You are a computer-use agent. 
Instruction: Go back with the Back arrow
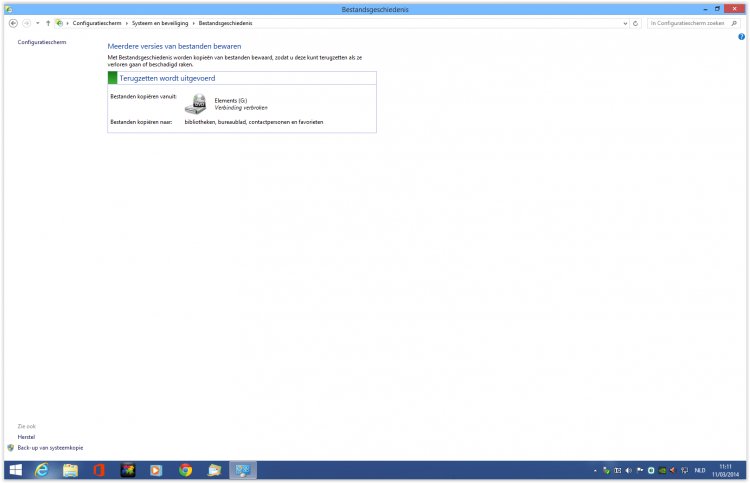point(13,23)
